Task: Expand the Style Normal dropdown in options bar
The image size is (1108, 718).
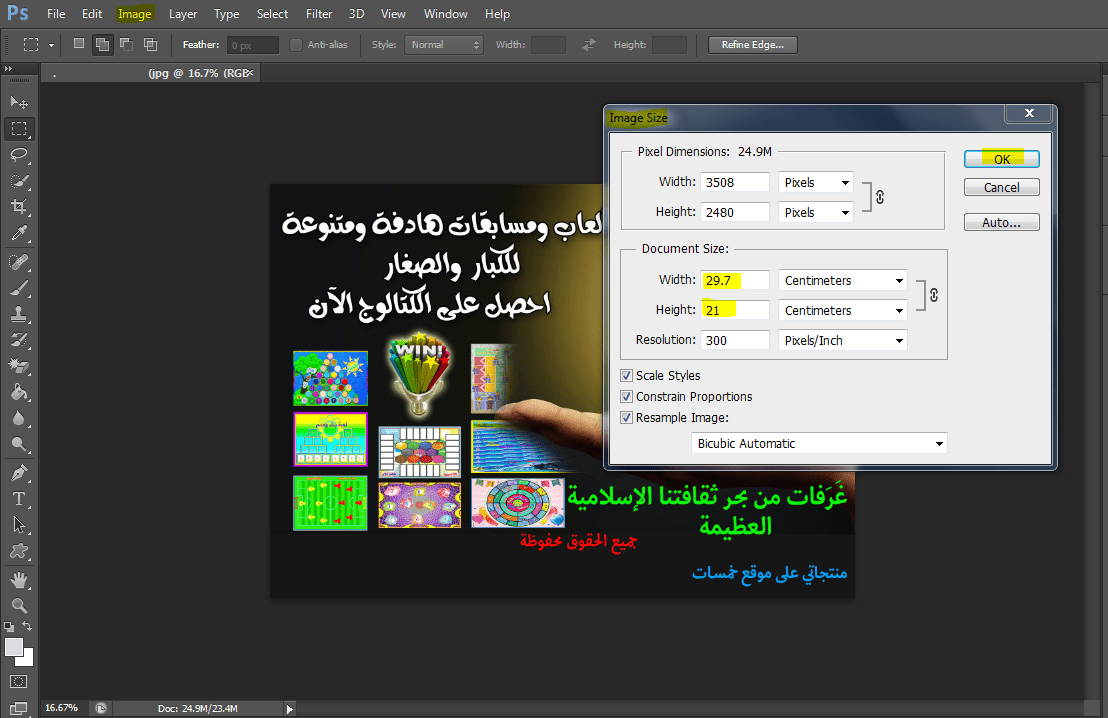Action: (444, 45)
